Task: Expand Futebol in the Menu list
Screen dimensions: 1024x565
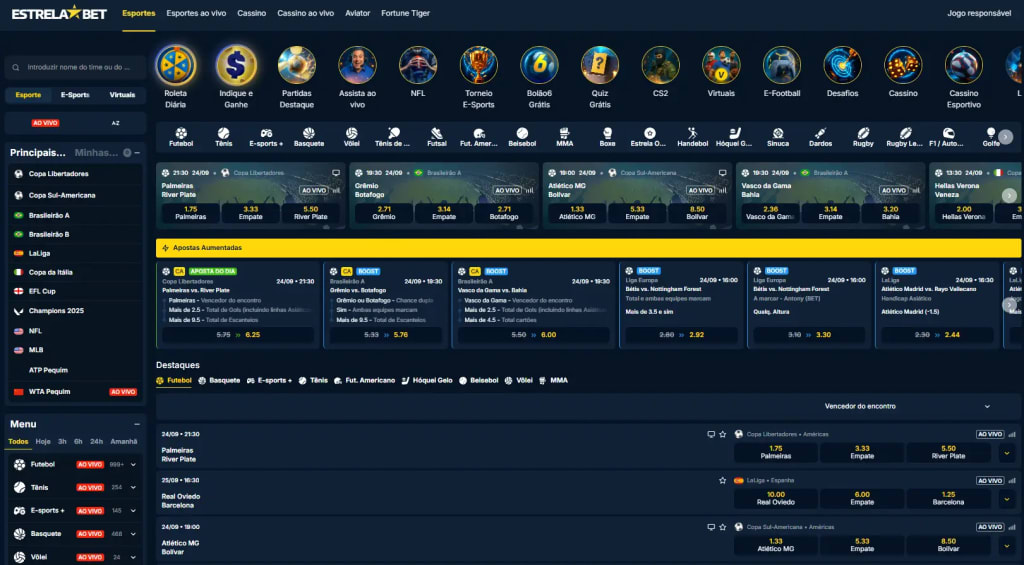Action: pos(133,465)
